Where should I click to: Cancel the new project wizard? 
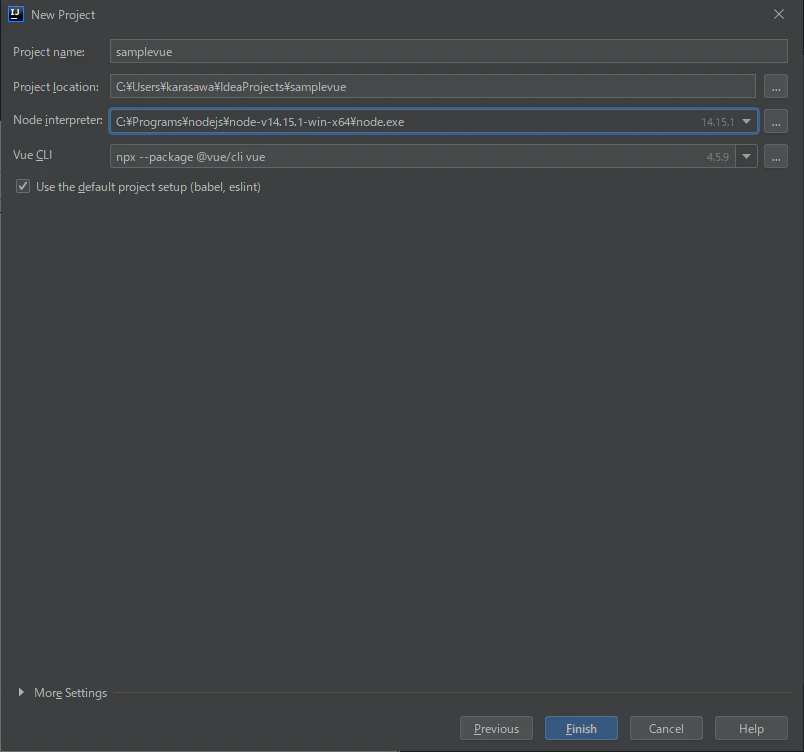[x=666, y=728]
